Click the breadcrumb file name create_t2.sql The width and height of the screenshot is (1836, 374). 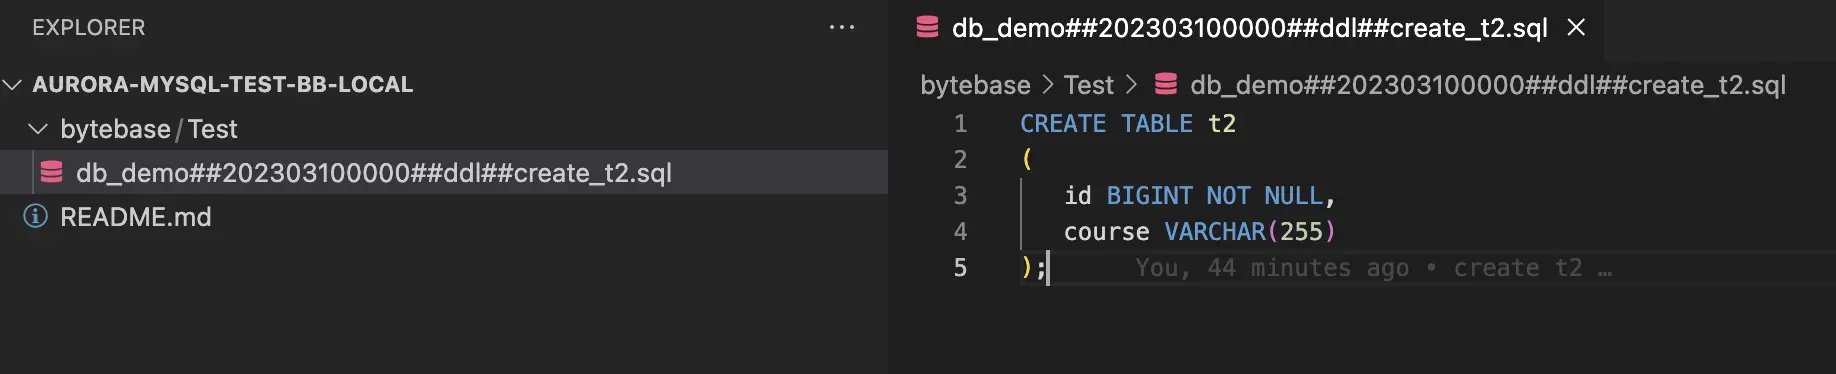pos(1488,85)
